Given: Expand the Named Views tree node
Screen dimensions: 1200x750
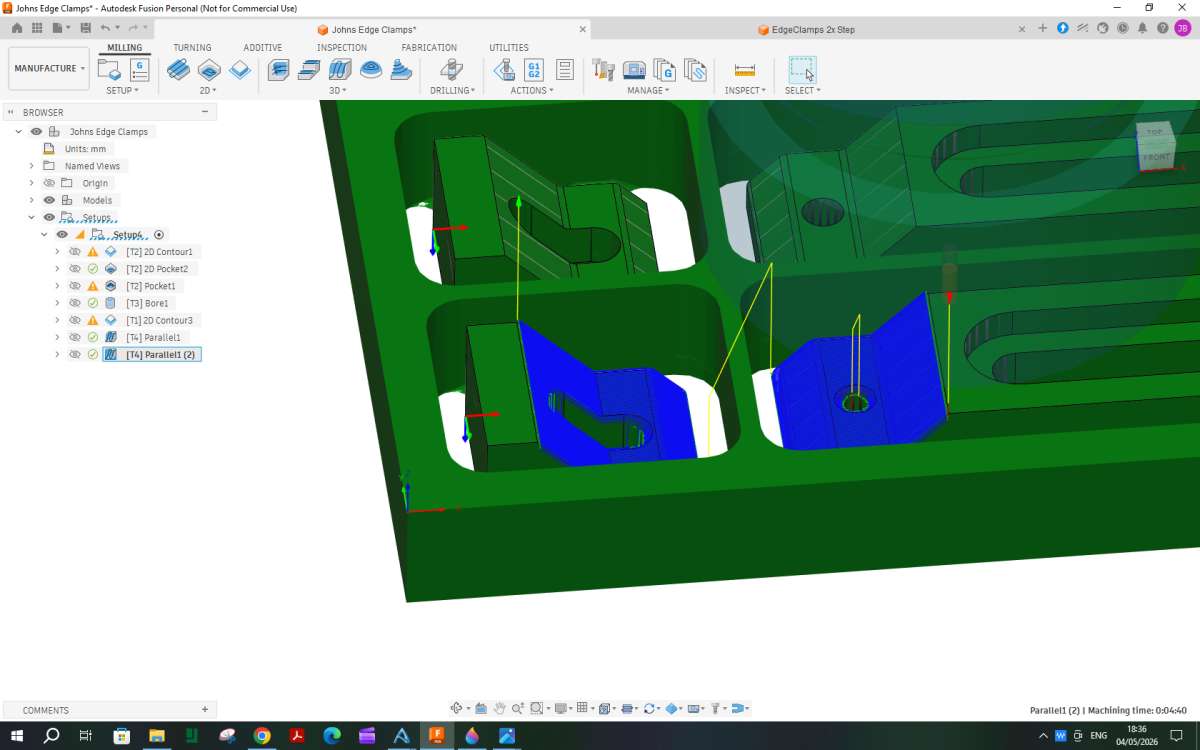Looking at the screenshot, I should [31, 166].
